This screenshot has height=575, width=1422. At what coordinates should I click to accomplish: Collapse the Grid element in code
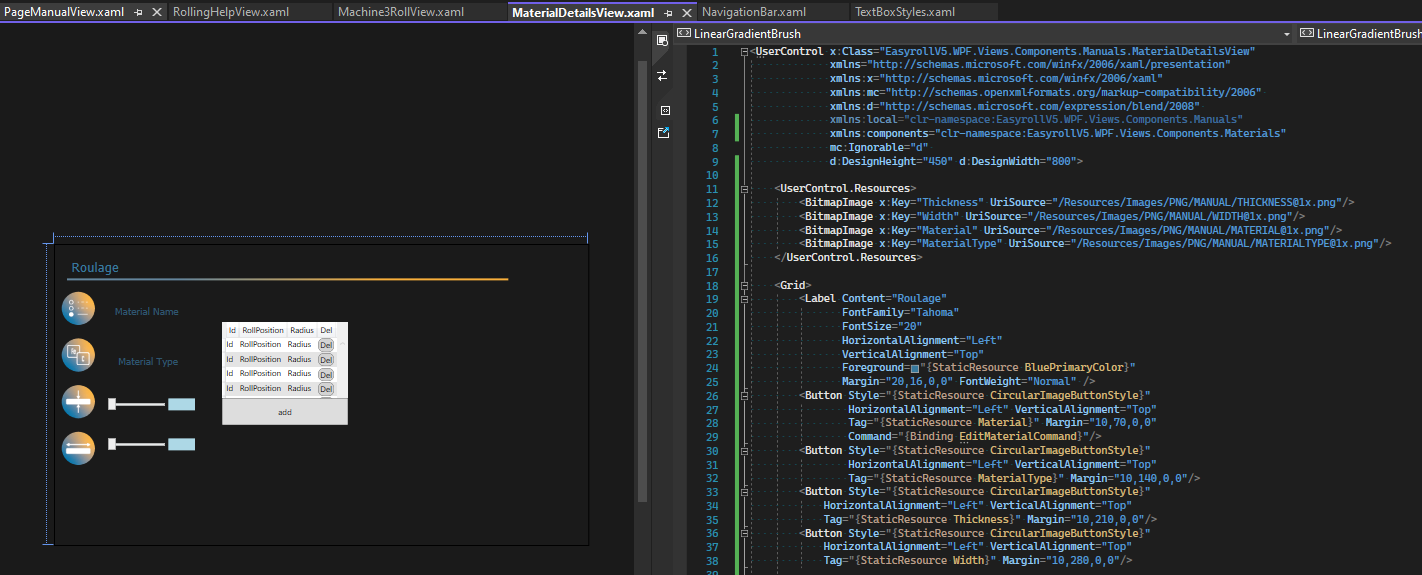point(744,285)
